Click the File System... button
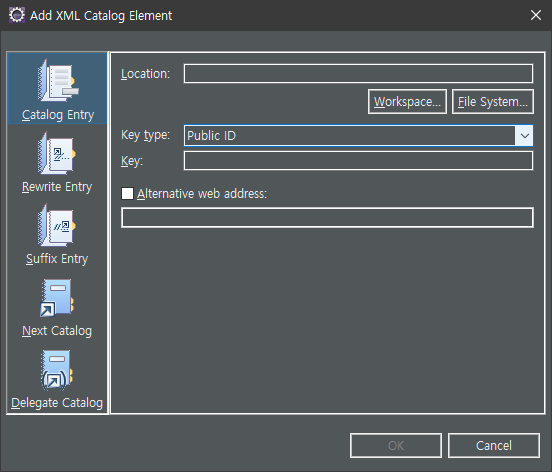 [x=493, y=102]
